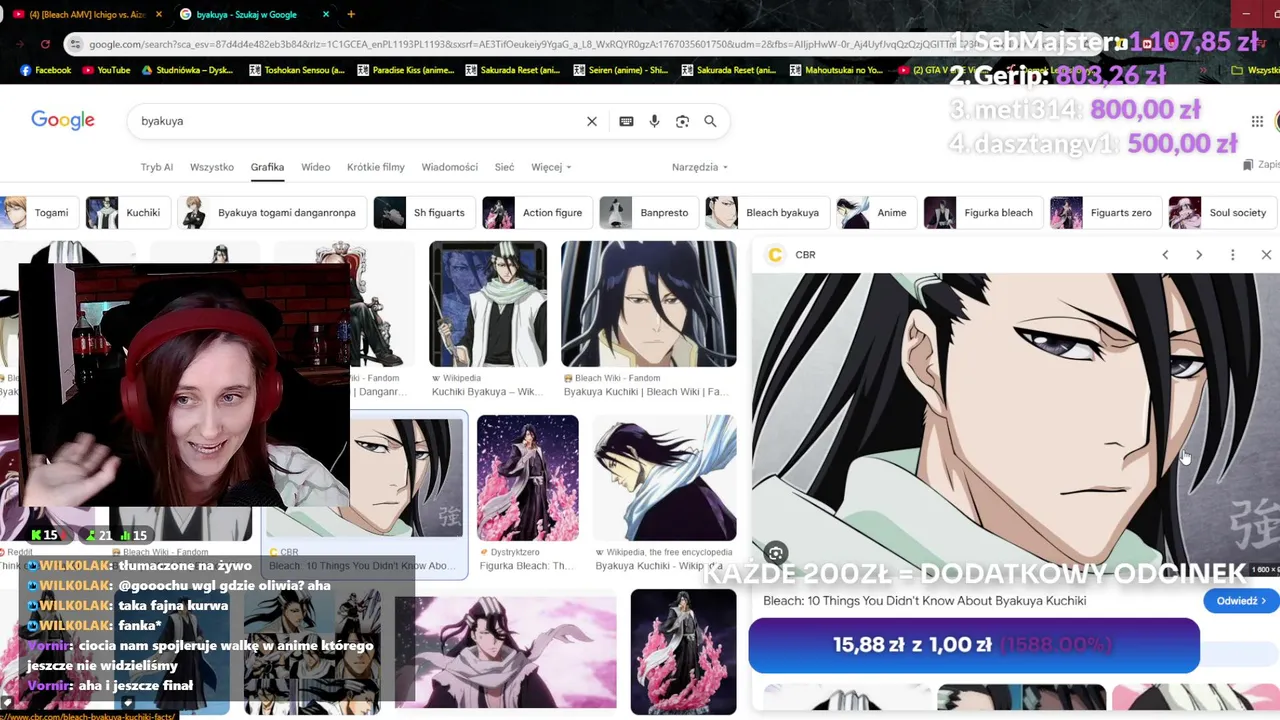Filter images by the Sh figuarts chip
The height and width of the screenshot is (720, 1280).
(x=424, y=213)
